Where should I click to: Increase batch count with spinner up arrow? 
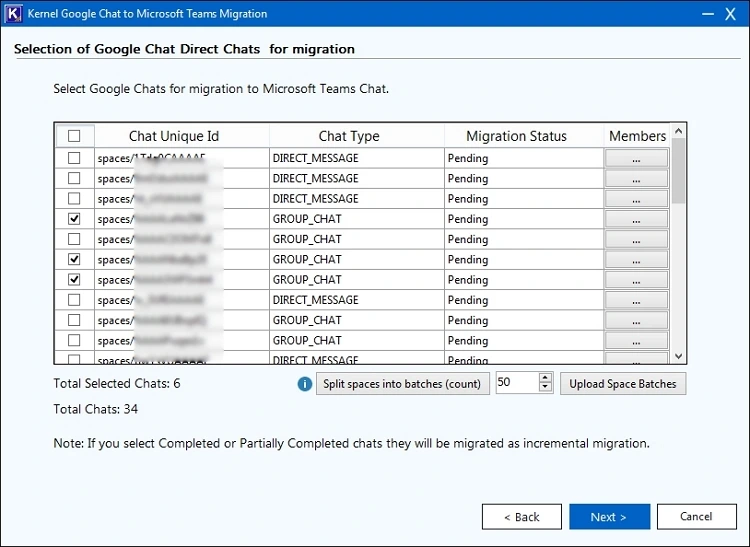coord(545,378)
